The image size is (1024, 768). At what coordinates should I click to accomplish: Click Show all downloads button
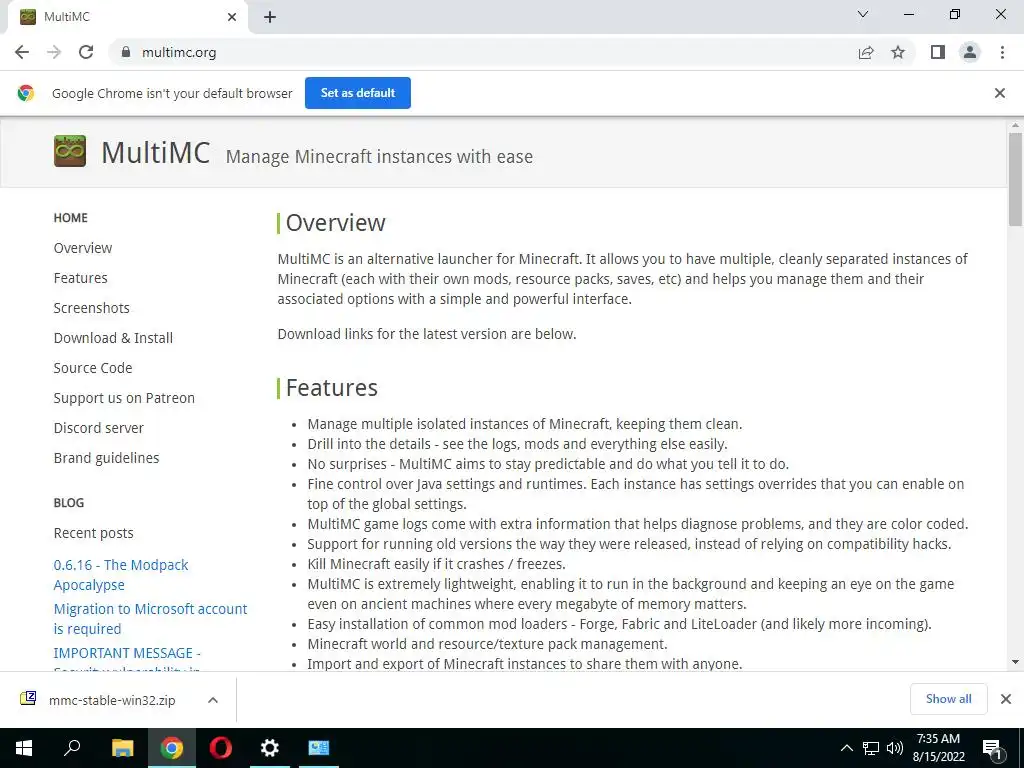[948, 699]
